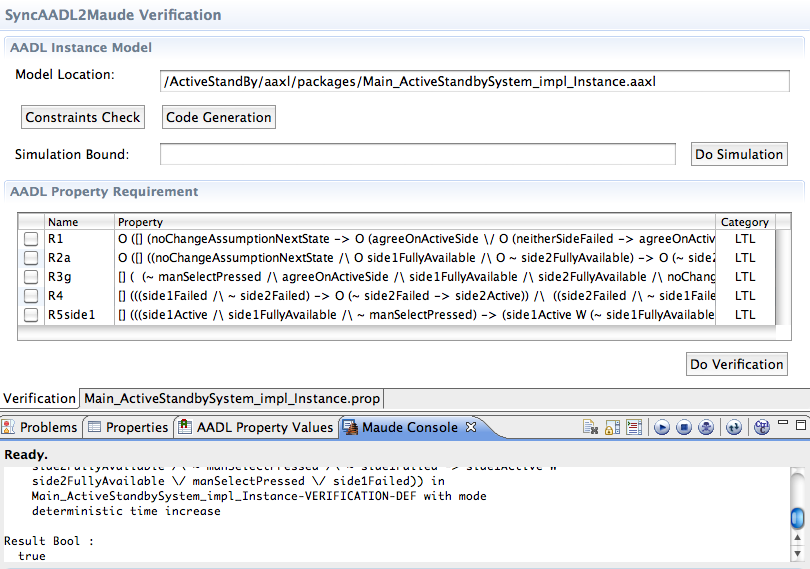Click the Simulation Bound input field
This screenshot has height=569, width=810.
418,154
